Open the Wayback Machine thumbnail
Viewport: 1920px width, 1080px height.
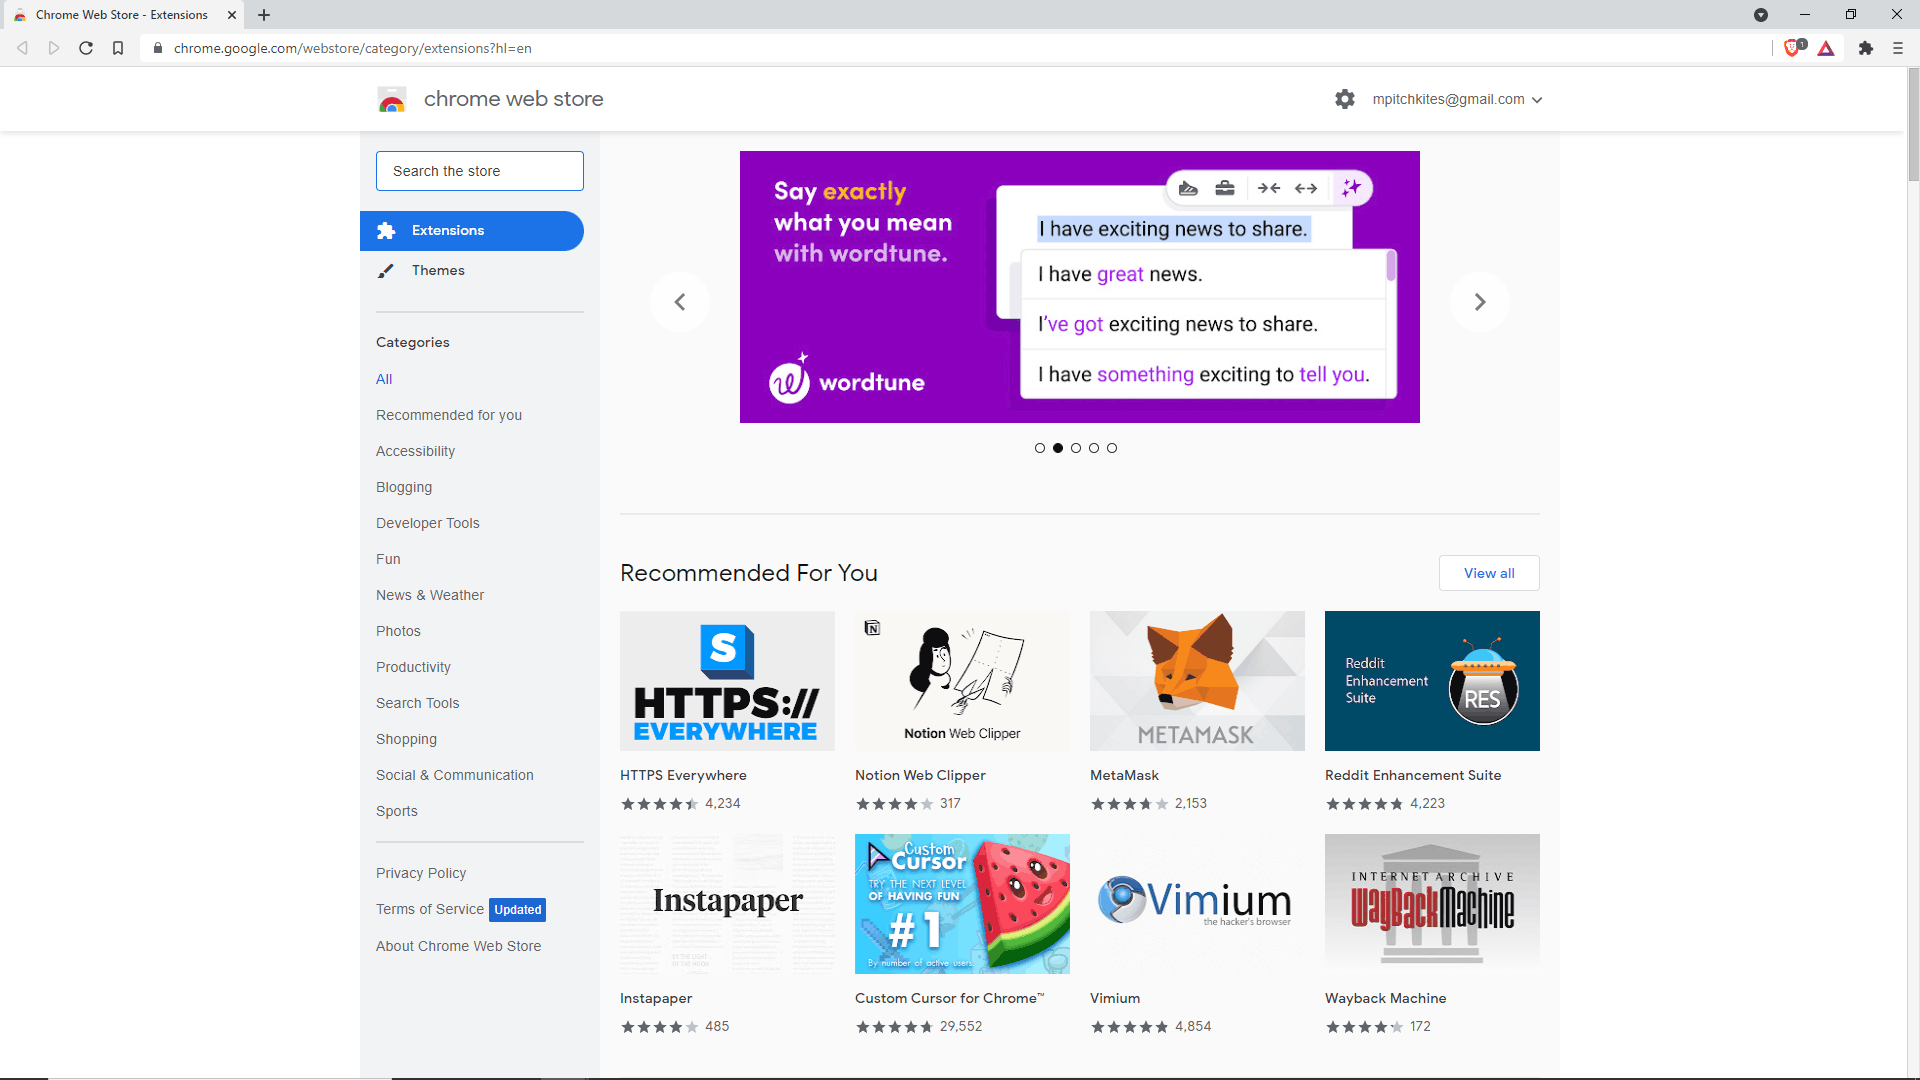coord(1432,904)
